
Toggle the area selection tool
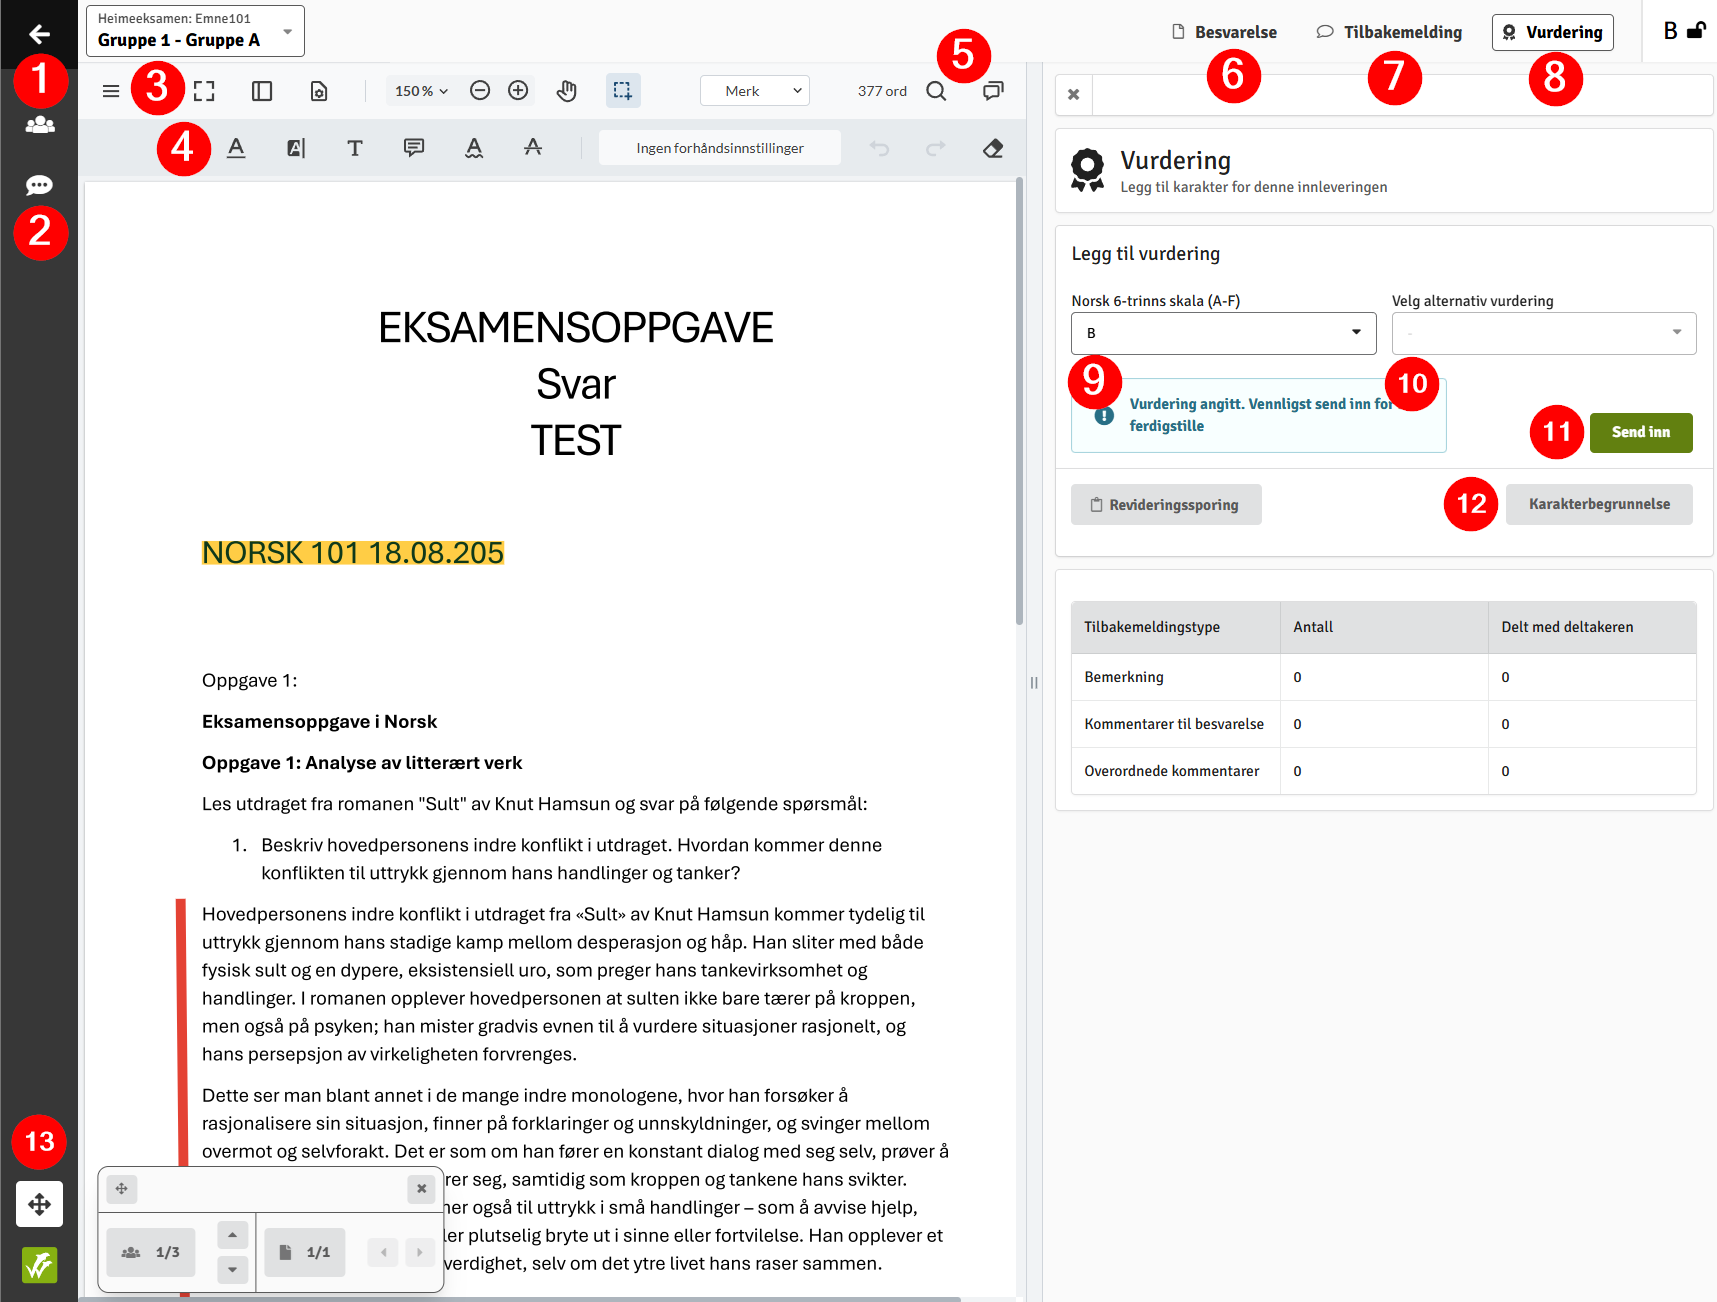pos(622,91)
